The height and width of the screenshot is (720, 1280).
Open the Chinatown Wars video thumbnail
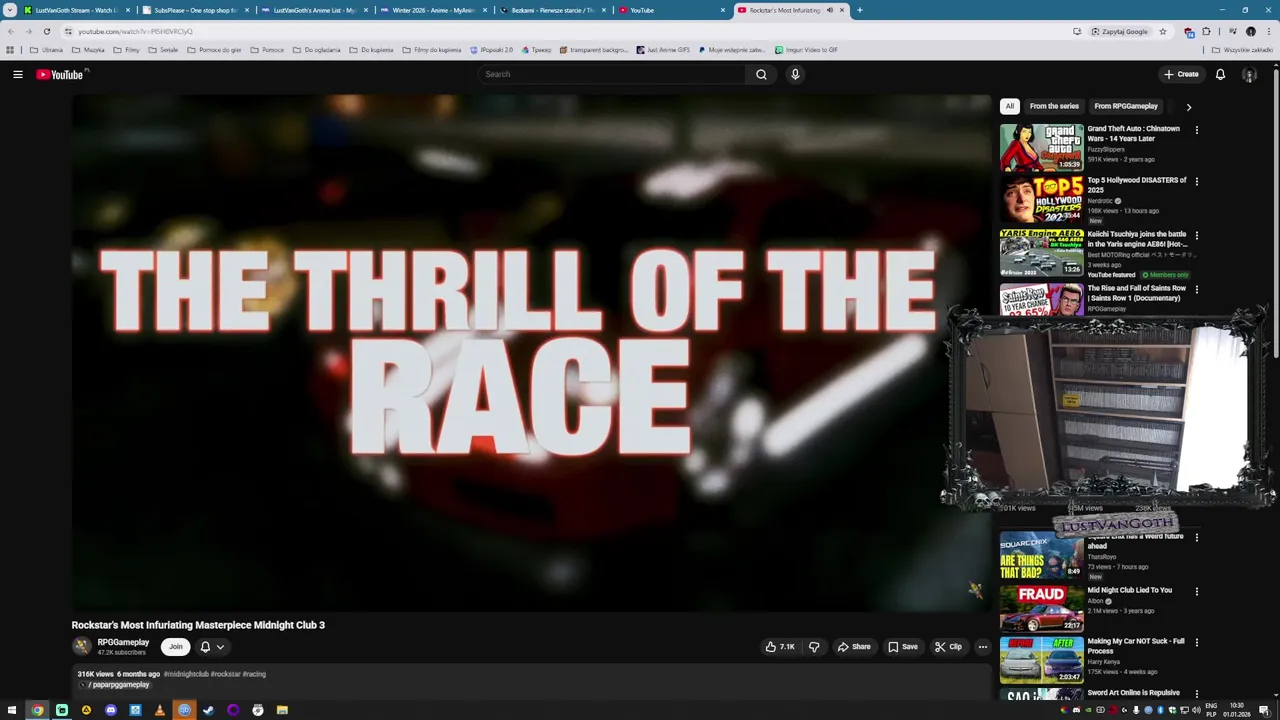1041,147
